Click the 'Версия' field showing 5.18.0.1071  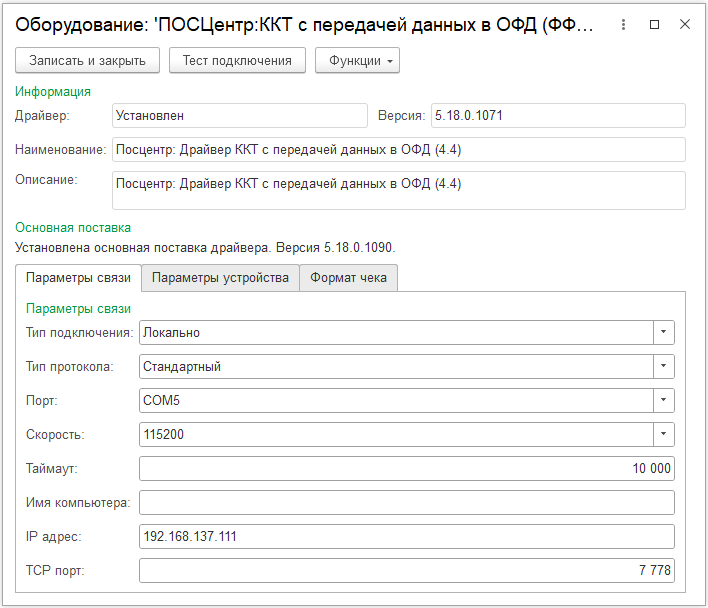(x=558, y=116)
